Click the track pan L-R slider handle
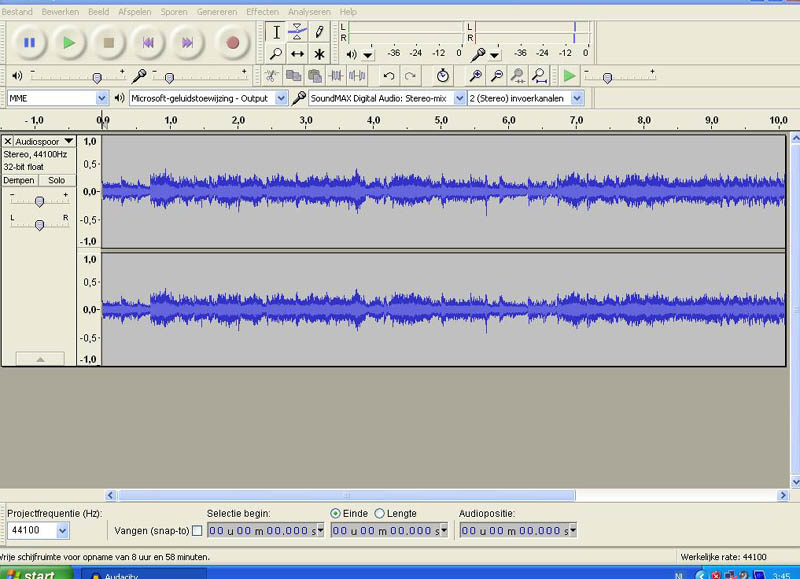 pos(39,224)
